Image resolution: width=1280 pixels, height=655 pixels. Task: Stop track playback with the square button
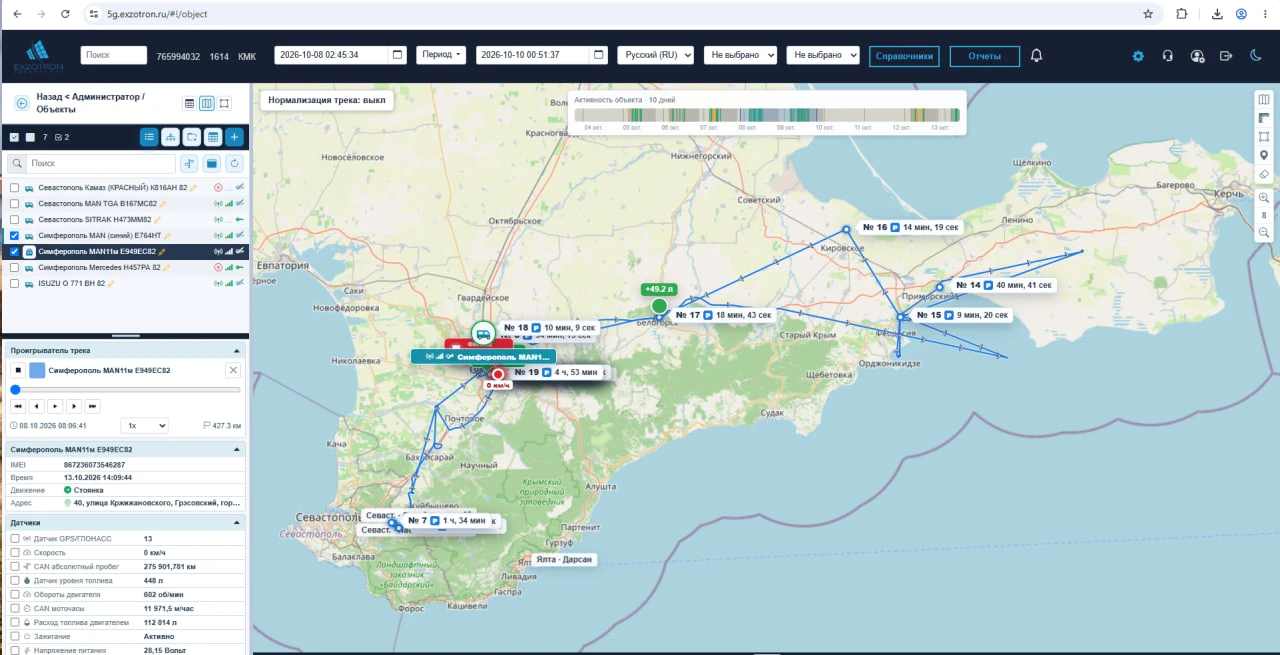coord(17,371)
